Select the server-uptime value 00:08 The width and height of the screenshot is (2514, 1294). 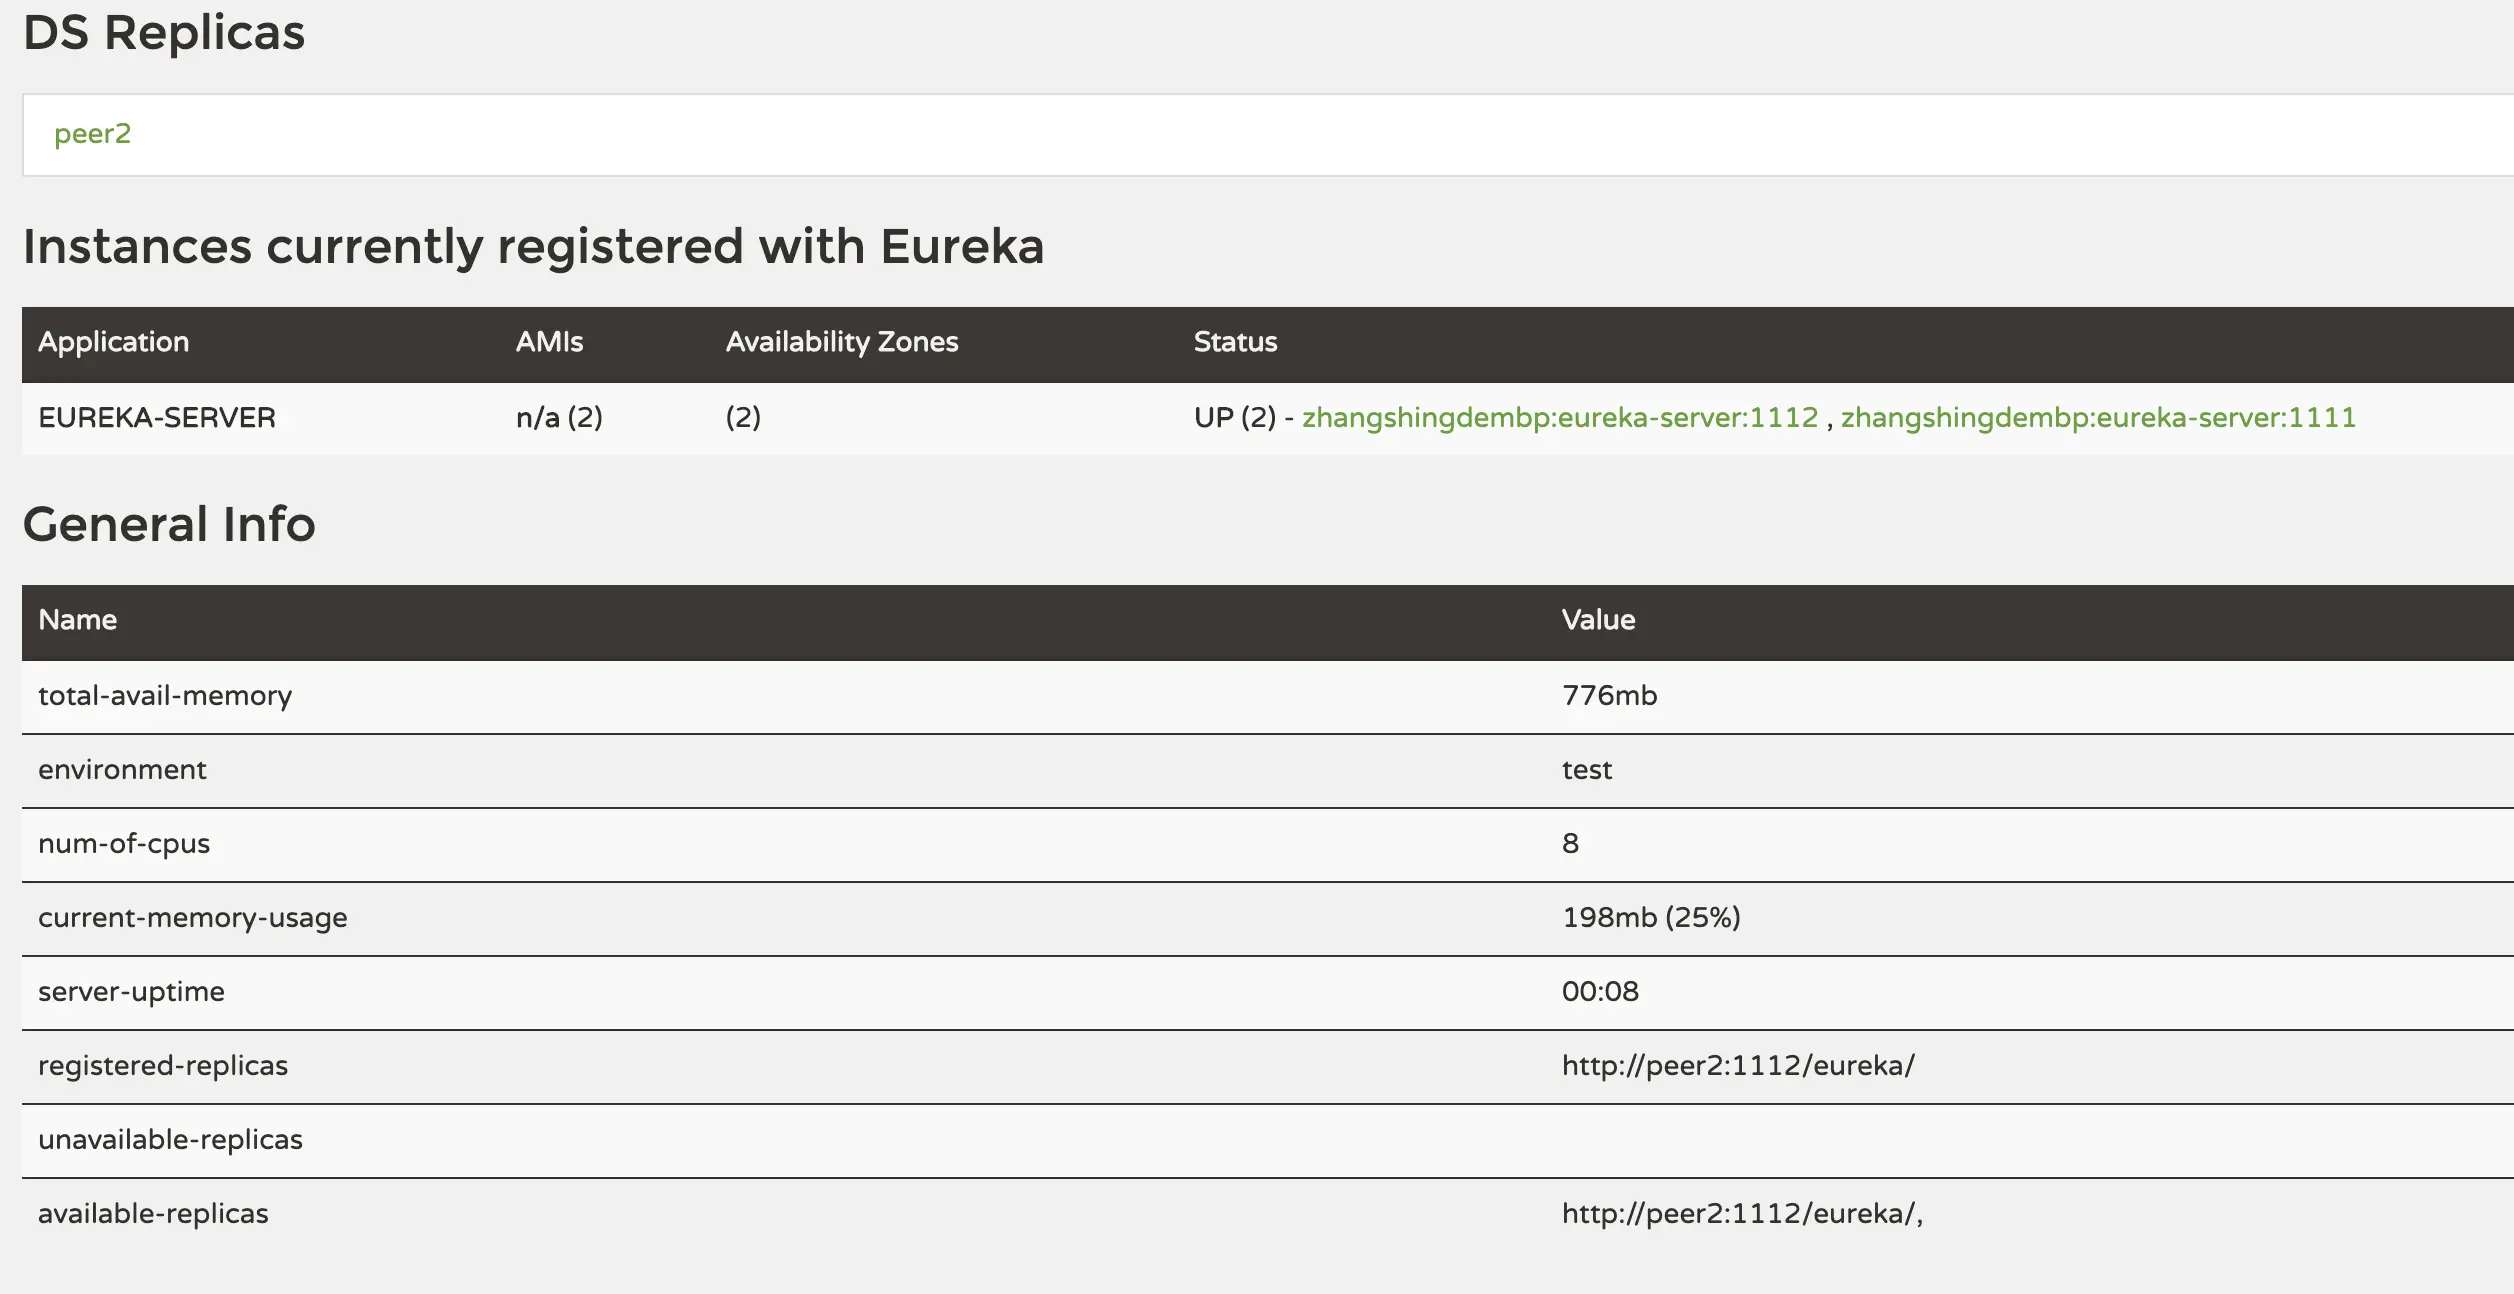click(1600, 992)
